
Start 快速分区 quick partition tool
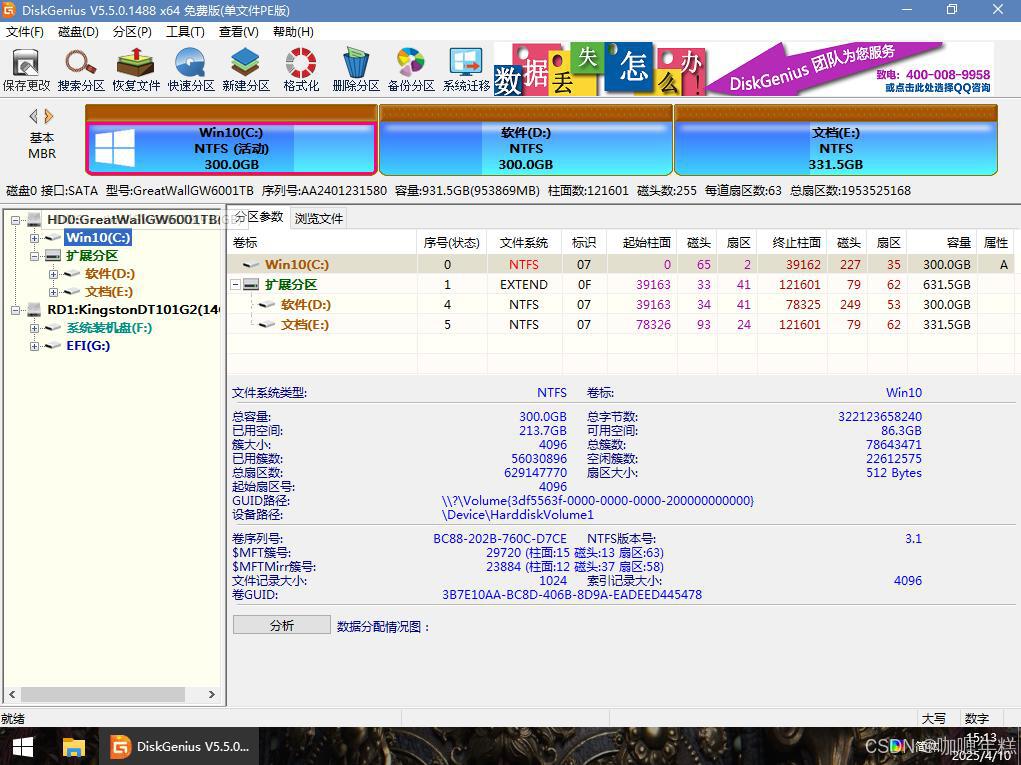pos(190,68)
